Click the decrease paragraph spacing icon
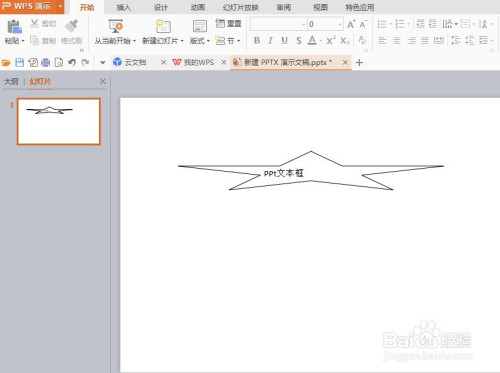This screenshot has height=373, width=500. [470, 40]
